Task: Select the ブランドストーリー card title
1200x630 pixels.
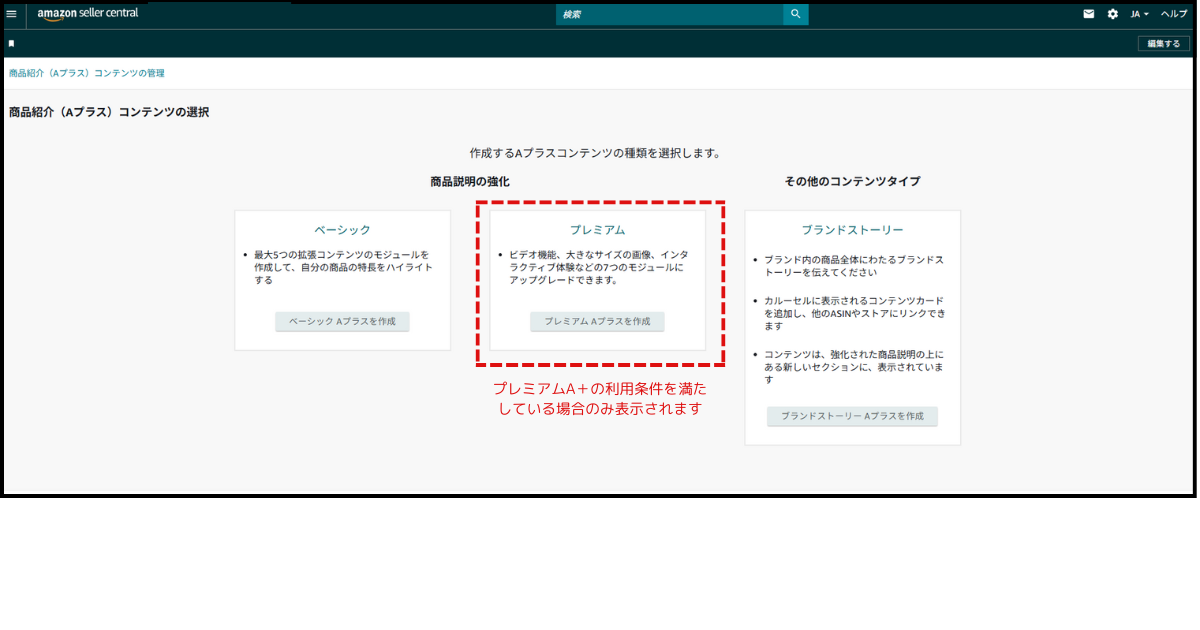Action: click(x=852, y=230)
